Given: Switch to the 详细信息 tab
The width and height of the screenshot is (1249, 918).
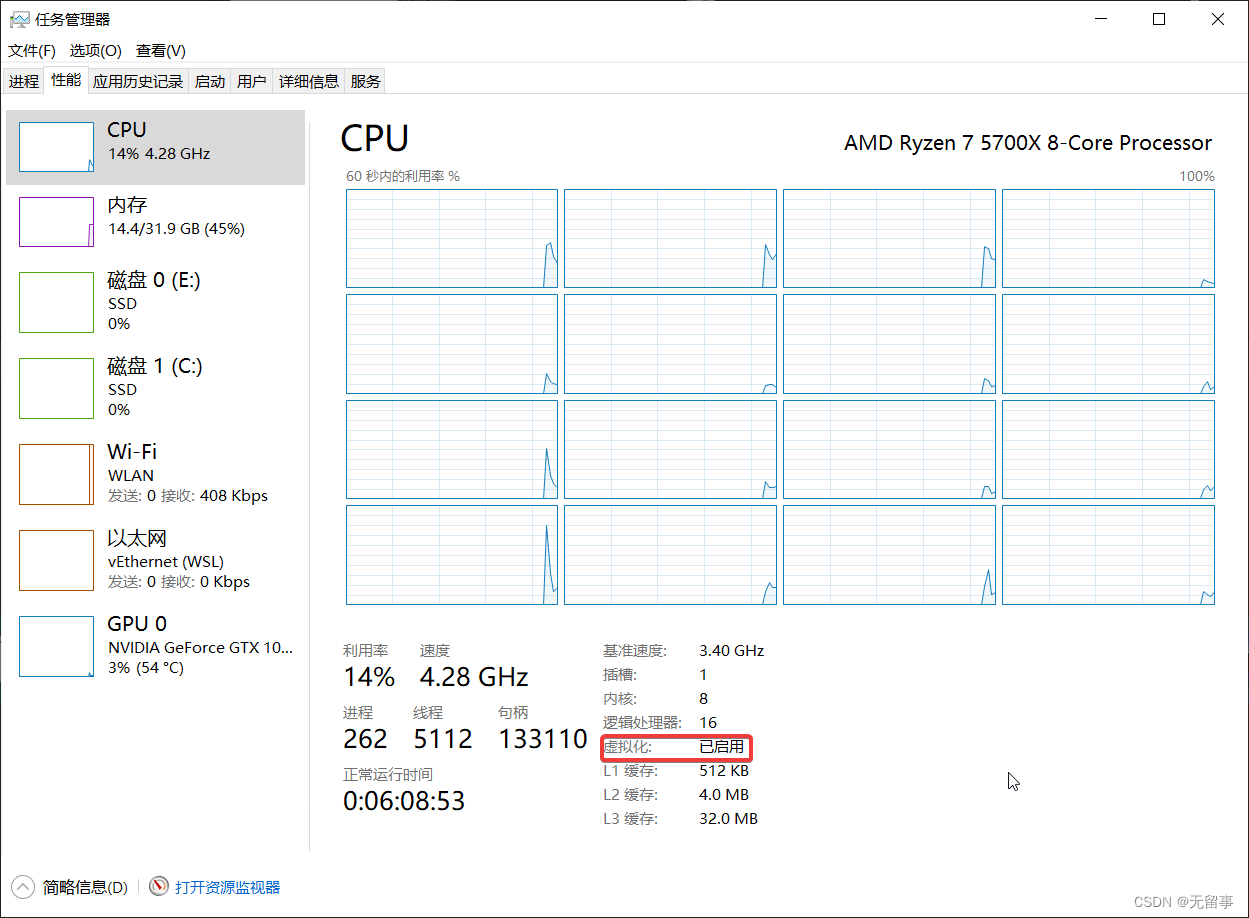Looking at the screenshot, I should [308, 81].
